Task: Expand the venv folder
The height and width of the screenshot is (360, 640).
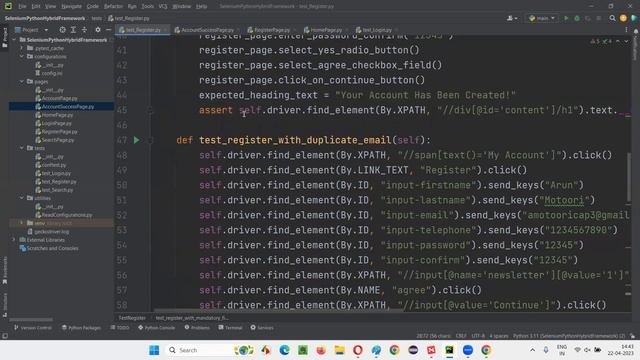Action: pos(22,223)
